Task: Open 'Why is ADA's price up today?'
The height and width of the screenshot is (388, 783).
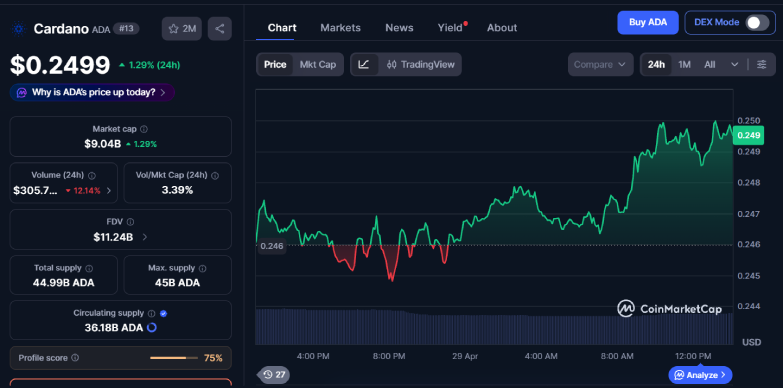Action: tap(92, 92)
